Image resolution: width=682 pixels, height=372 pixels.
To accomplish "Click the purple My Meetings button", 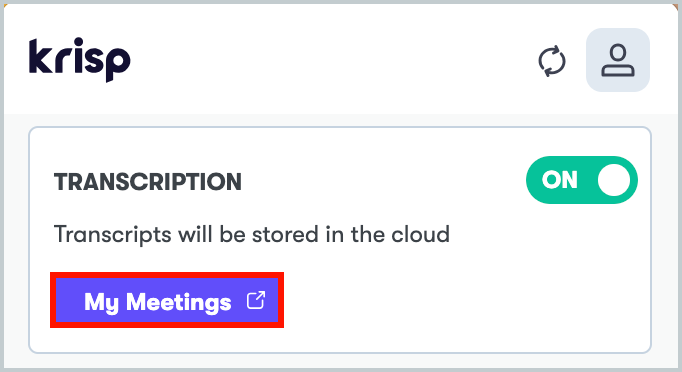I will pos(167,300).
